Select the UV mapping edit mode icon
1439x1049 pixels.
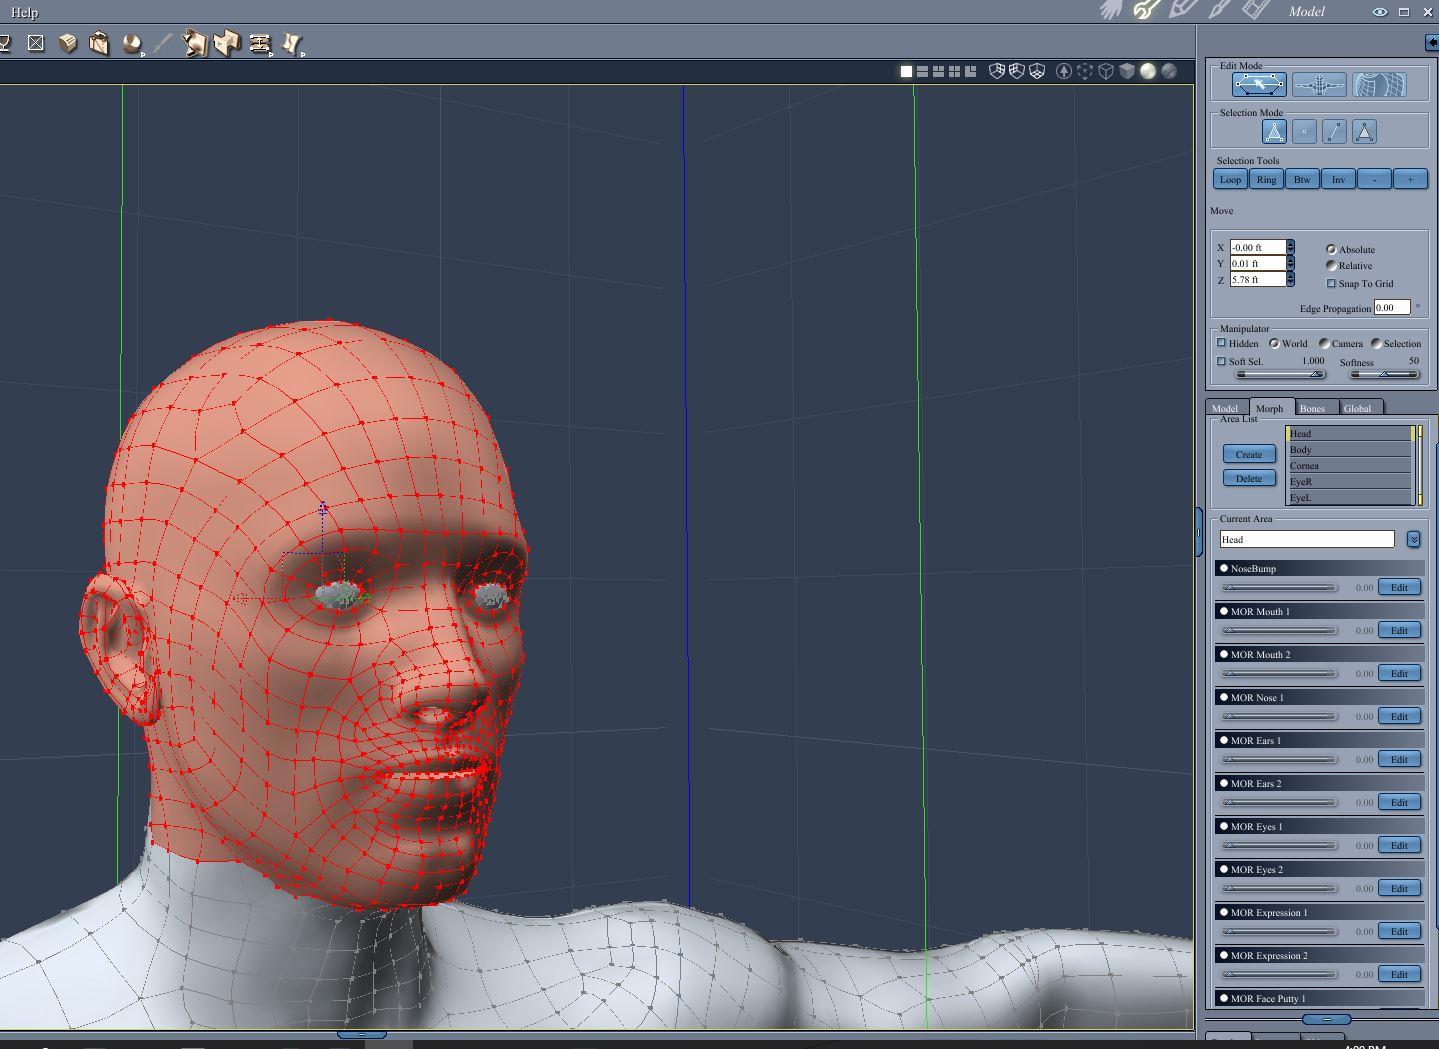click(1379, 85)
